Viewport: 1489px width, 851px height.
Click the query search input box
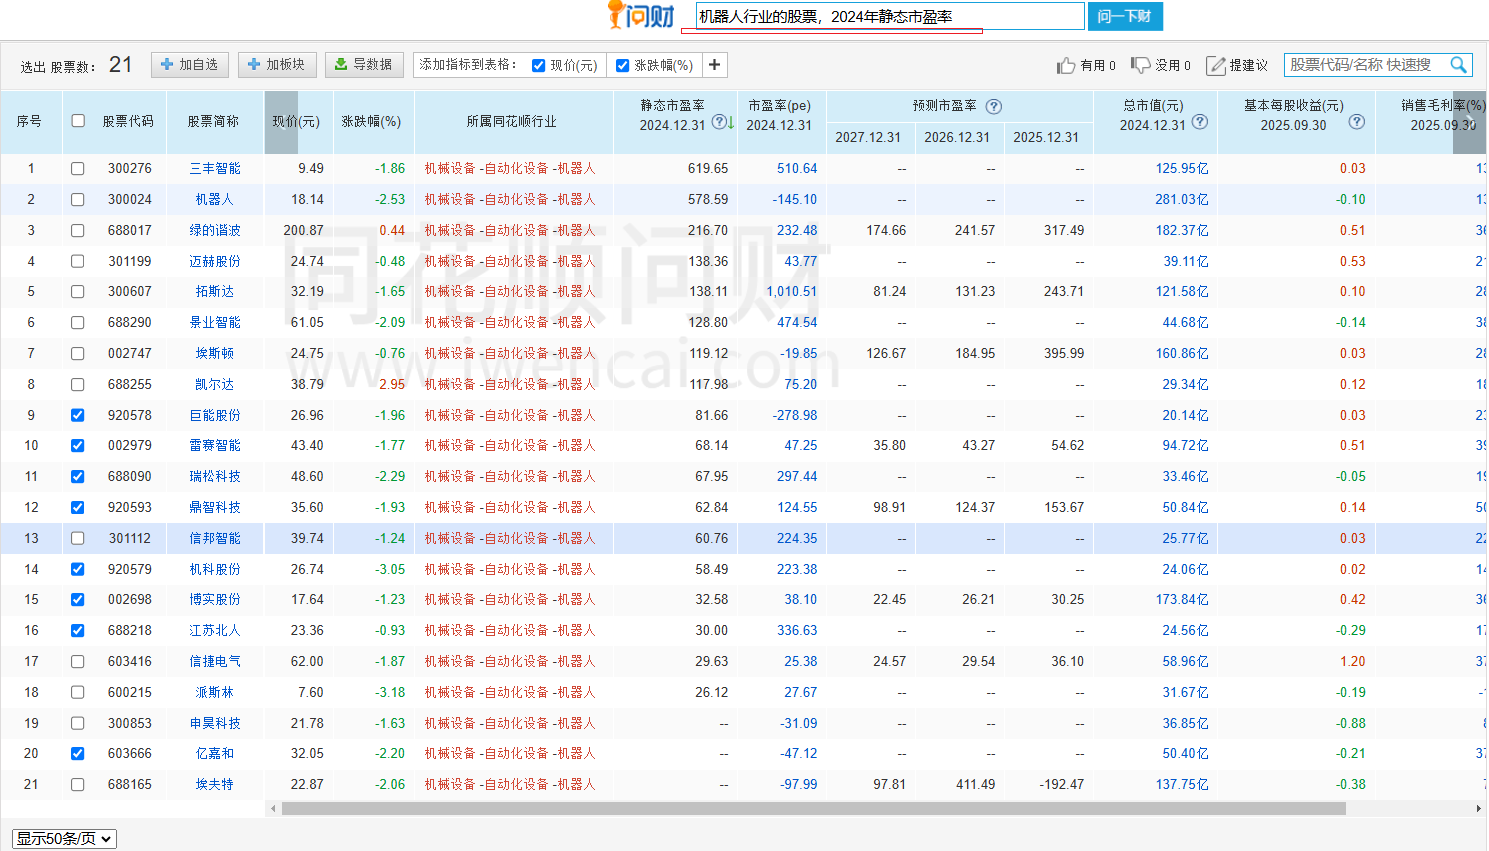click(888, 17)
